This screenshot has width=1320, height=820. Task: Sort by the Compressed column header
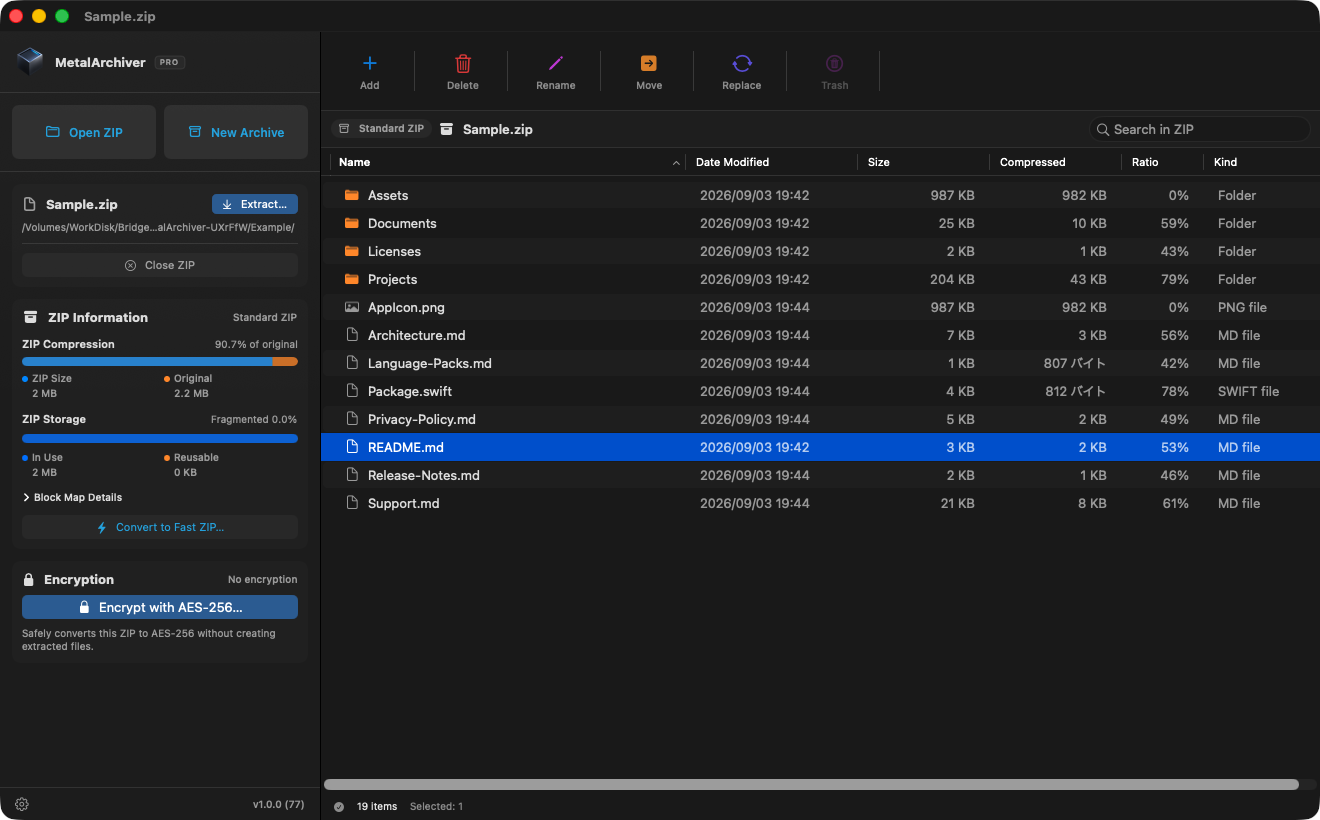(x=1055, y=162)
